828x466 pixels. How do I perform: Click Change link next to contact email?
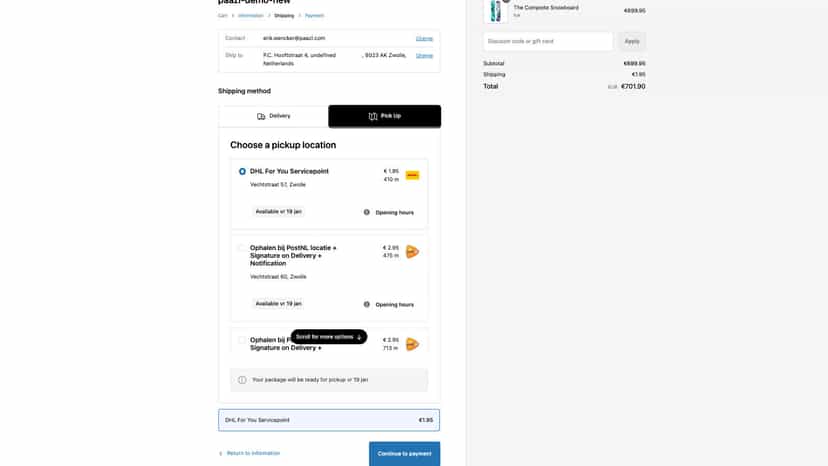click(x=424, y=39)
